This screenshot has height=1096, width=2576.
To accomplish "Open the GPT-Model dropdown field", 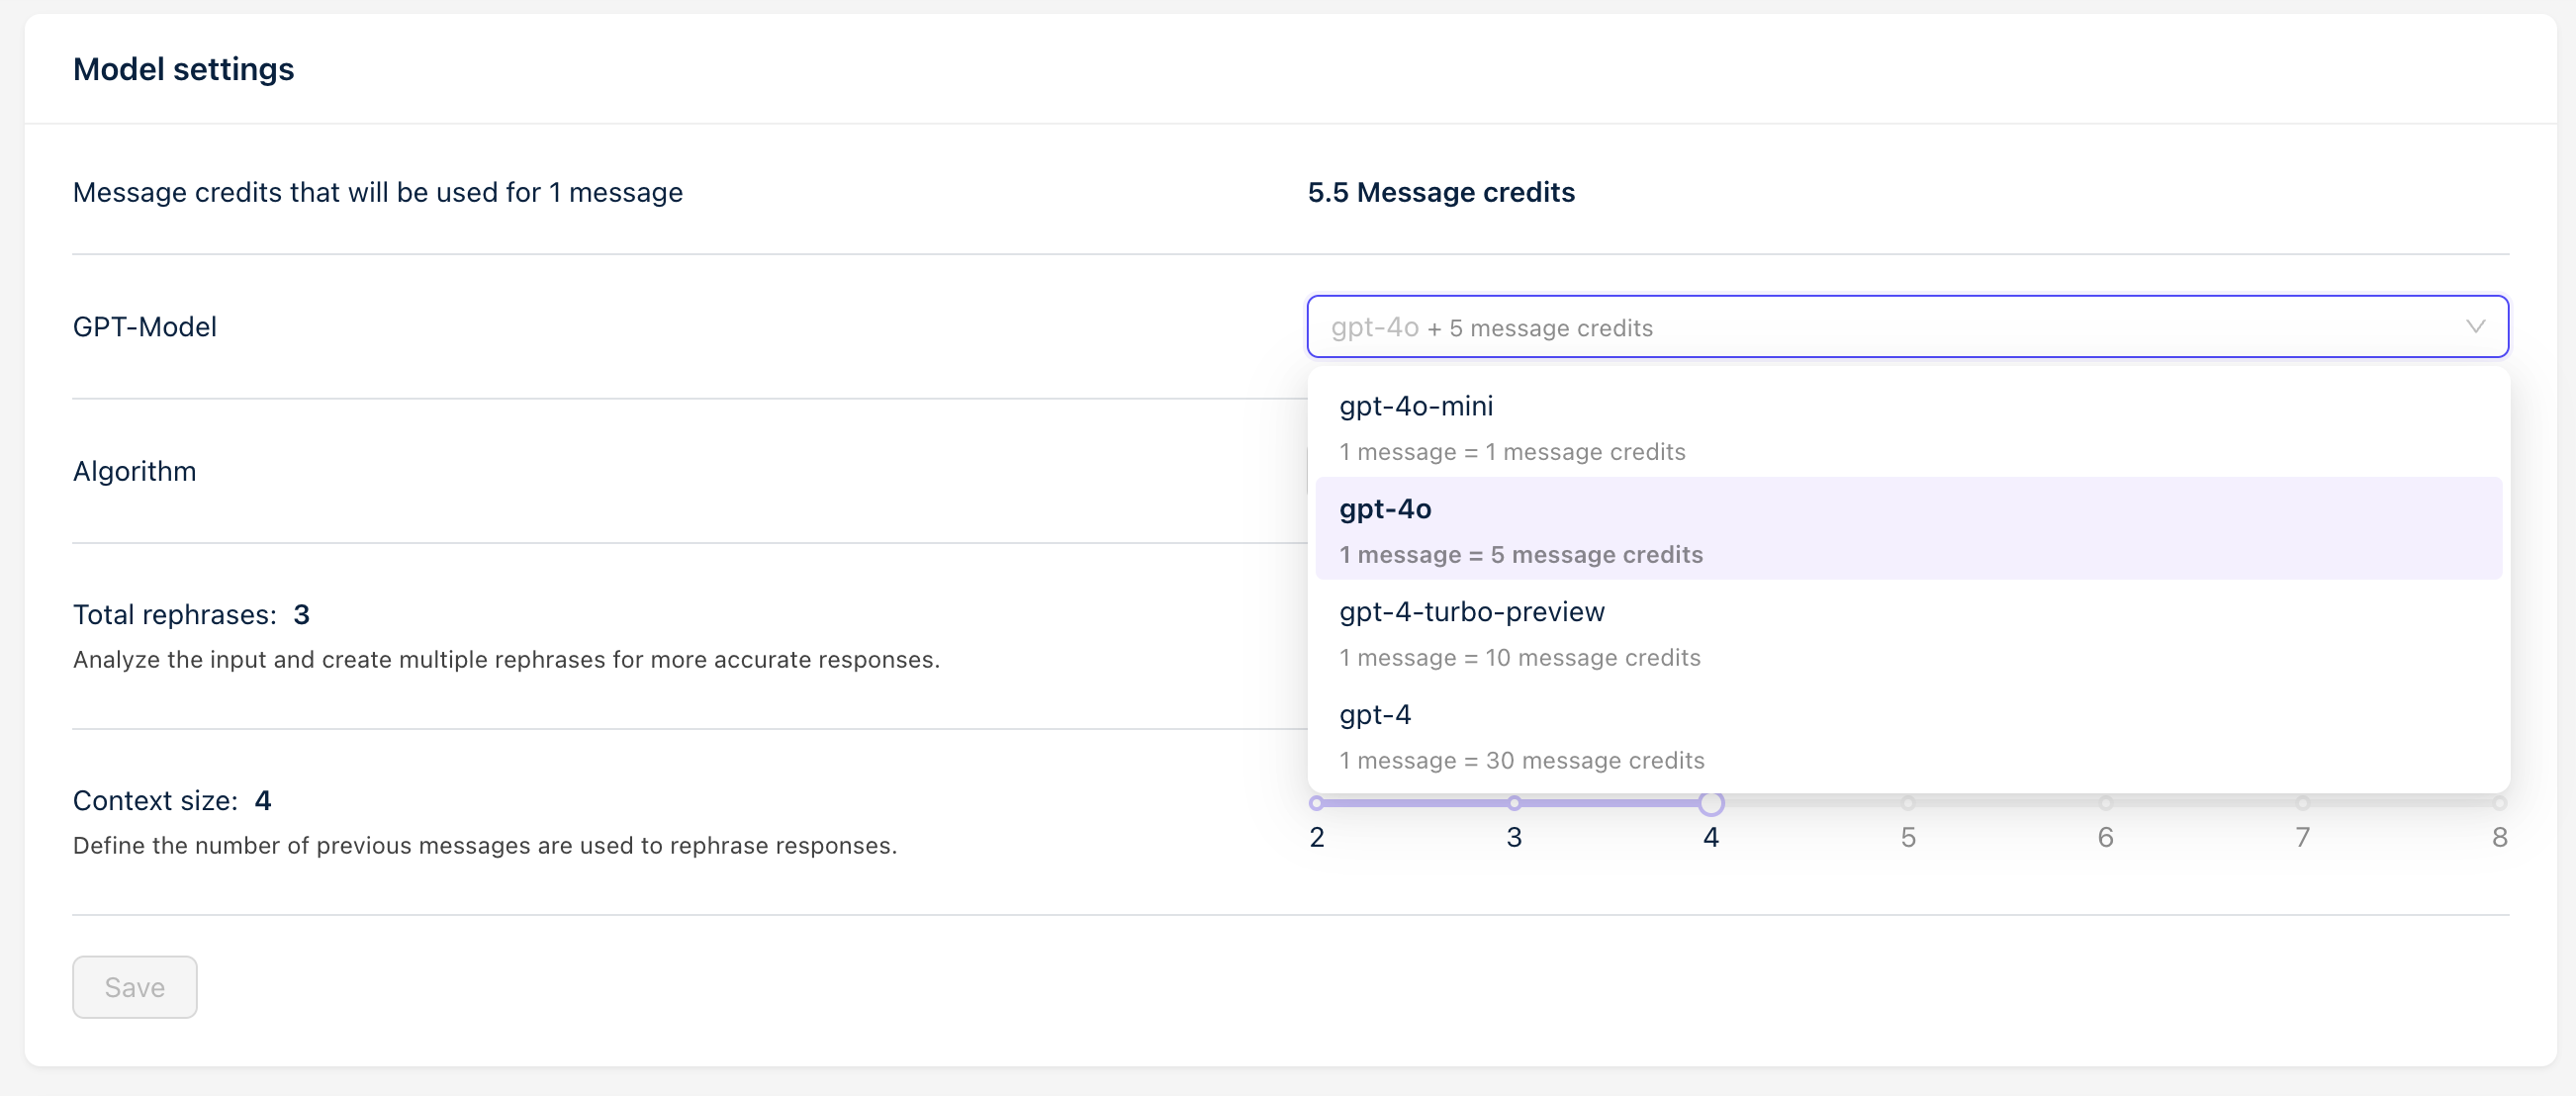I will [x=1907, y=326].
